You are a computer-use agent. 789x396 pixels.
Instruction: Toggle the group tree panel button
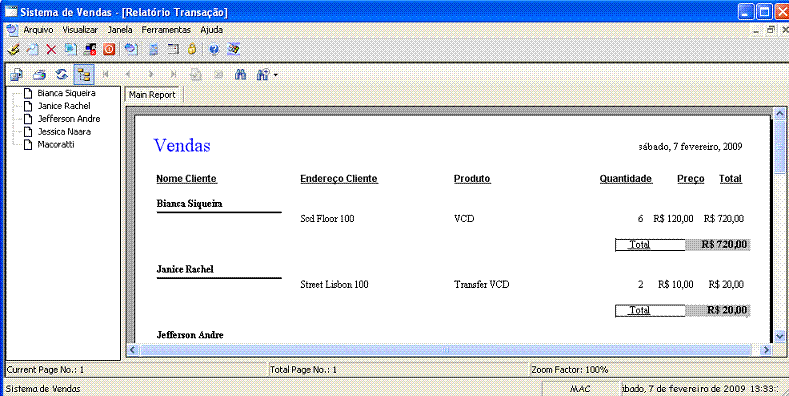click(x=84, y=75)
